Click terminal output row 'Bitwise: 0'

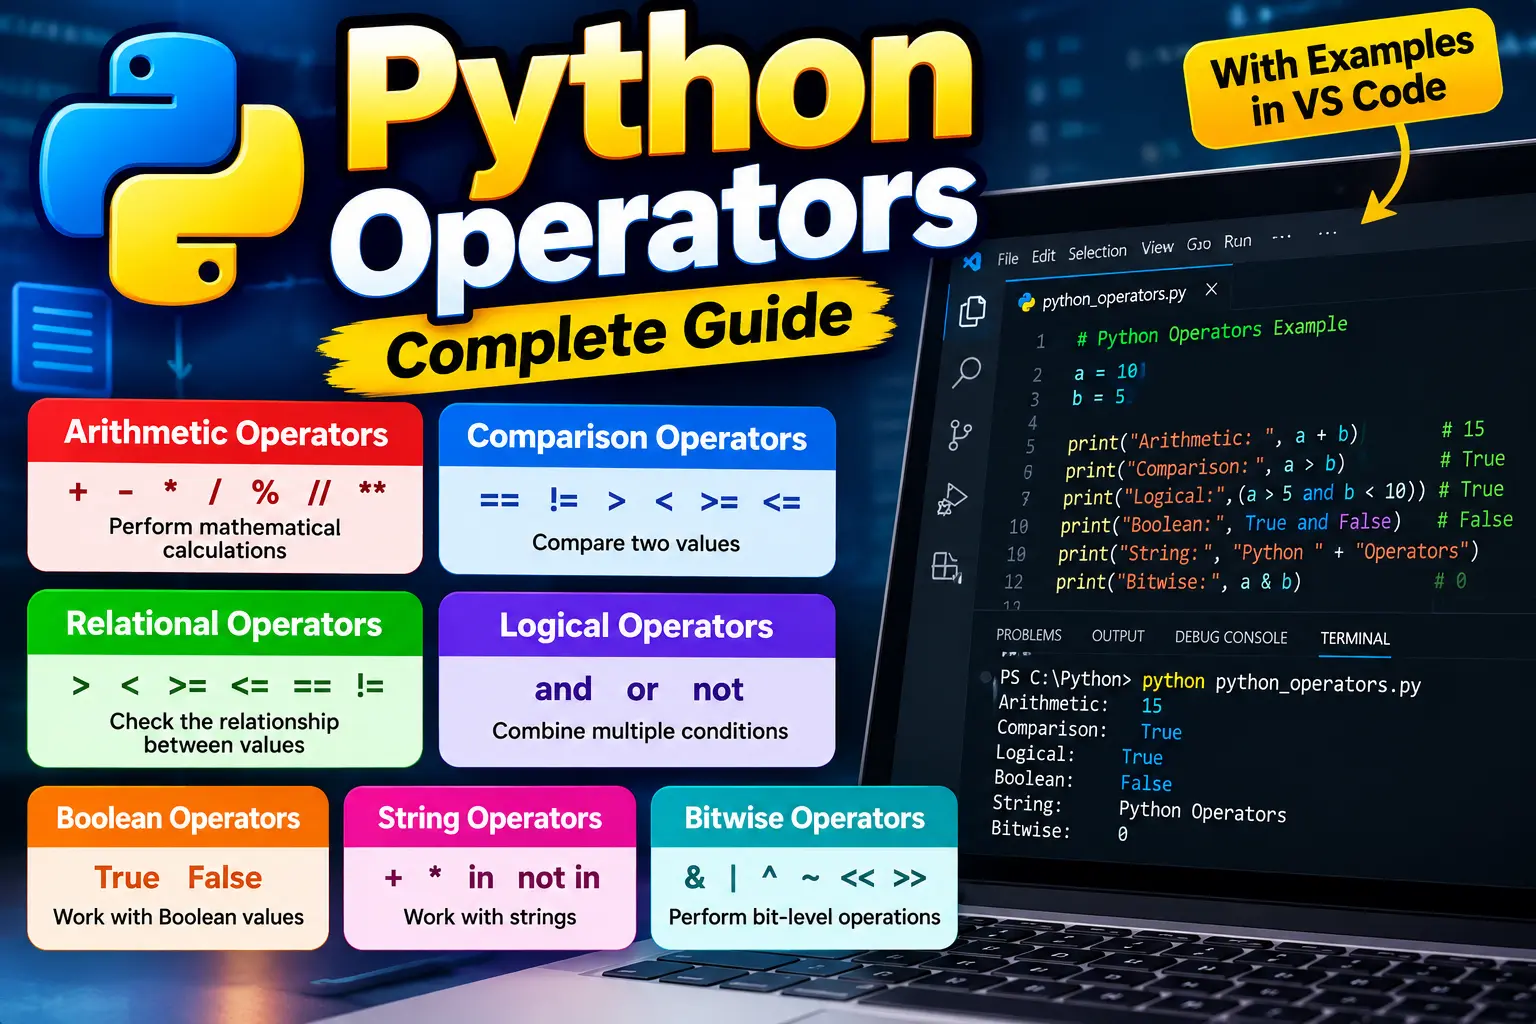1060,831
